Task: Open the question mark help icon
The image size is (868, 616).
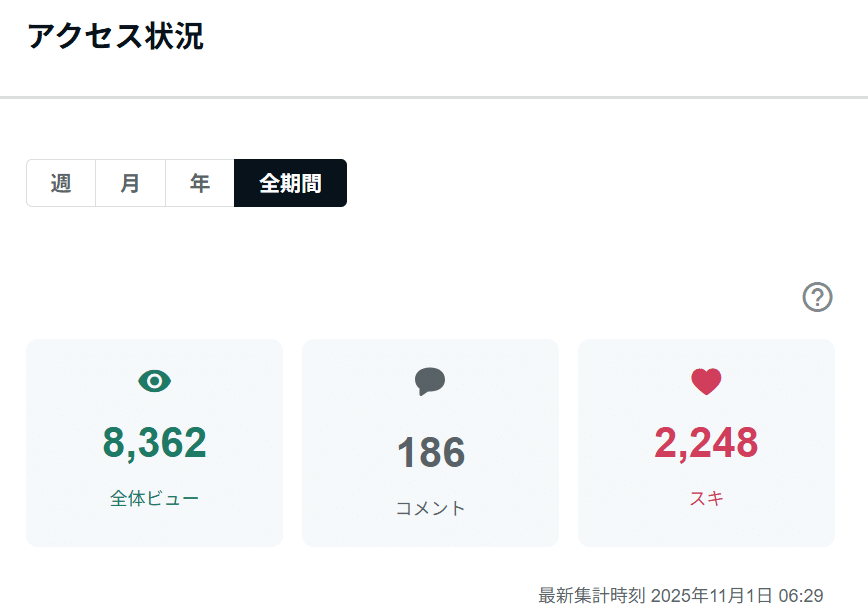Action: click(x=817, y=297)
